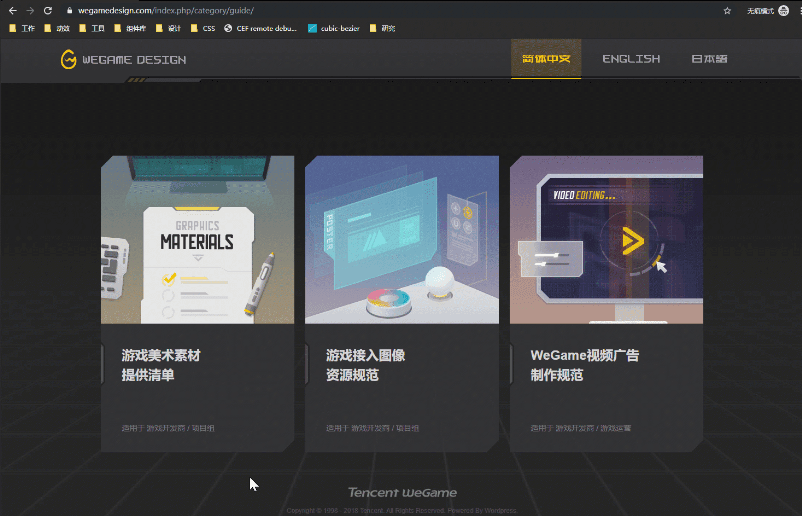The height and width of the screenshot is (516, 802).
Task: Select the 简体中文 language tab
Action: pos(546,59)
